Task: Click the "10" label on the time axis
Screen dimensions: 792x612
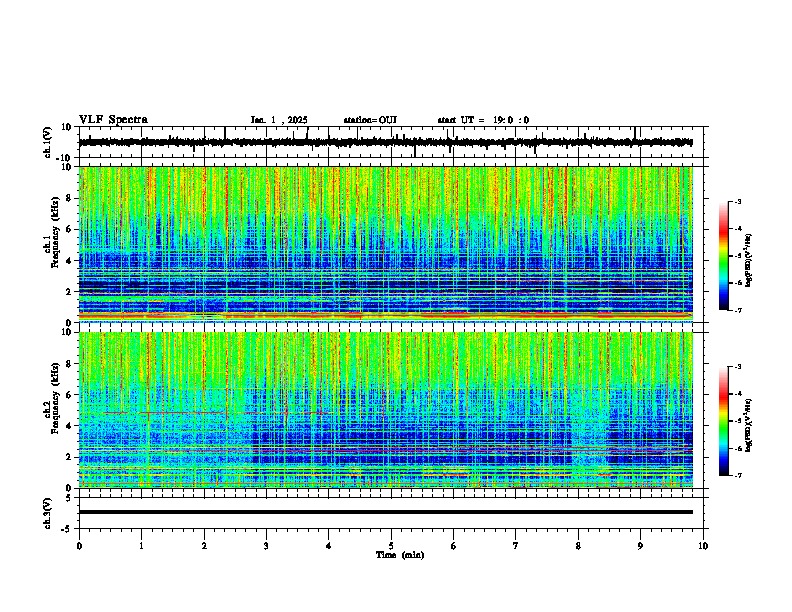Action: point(703,546)
